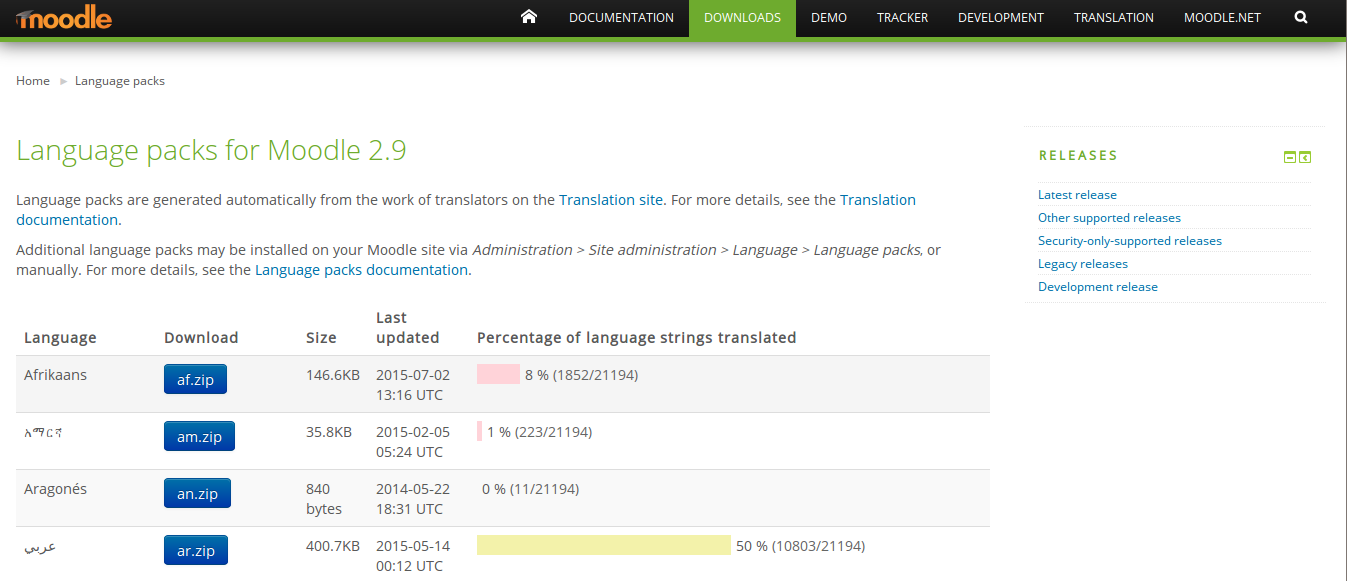Click the Arabic 50% progress bar
1347x581 pixels.
point(604,545)
